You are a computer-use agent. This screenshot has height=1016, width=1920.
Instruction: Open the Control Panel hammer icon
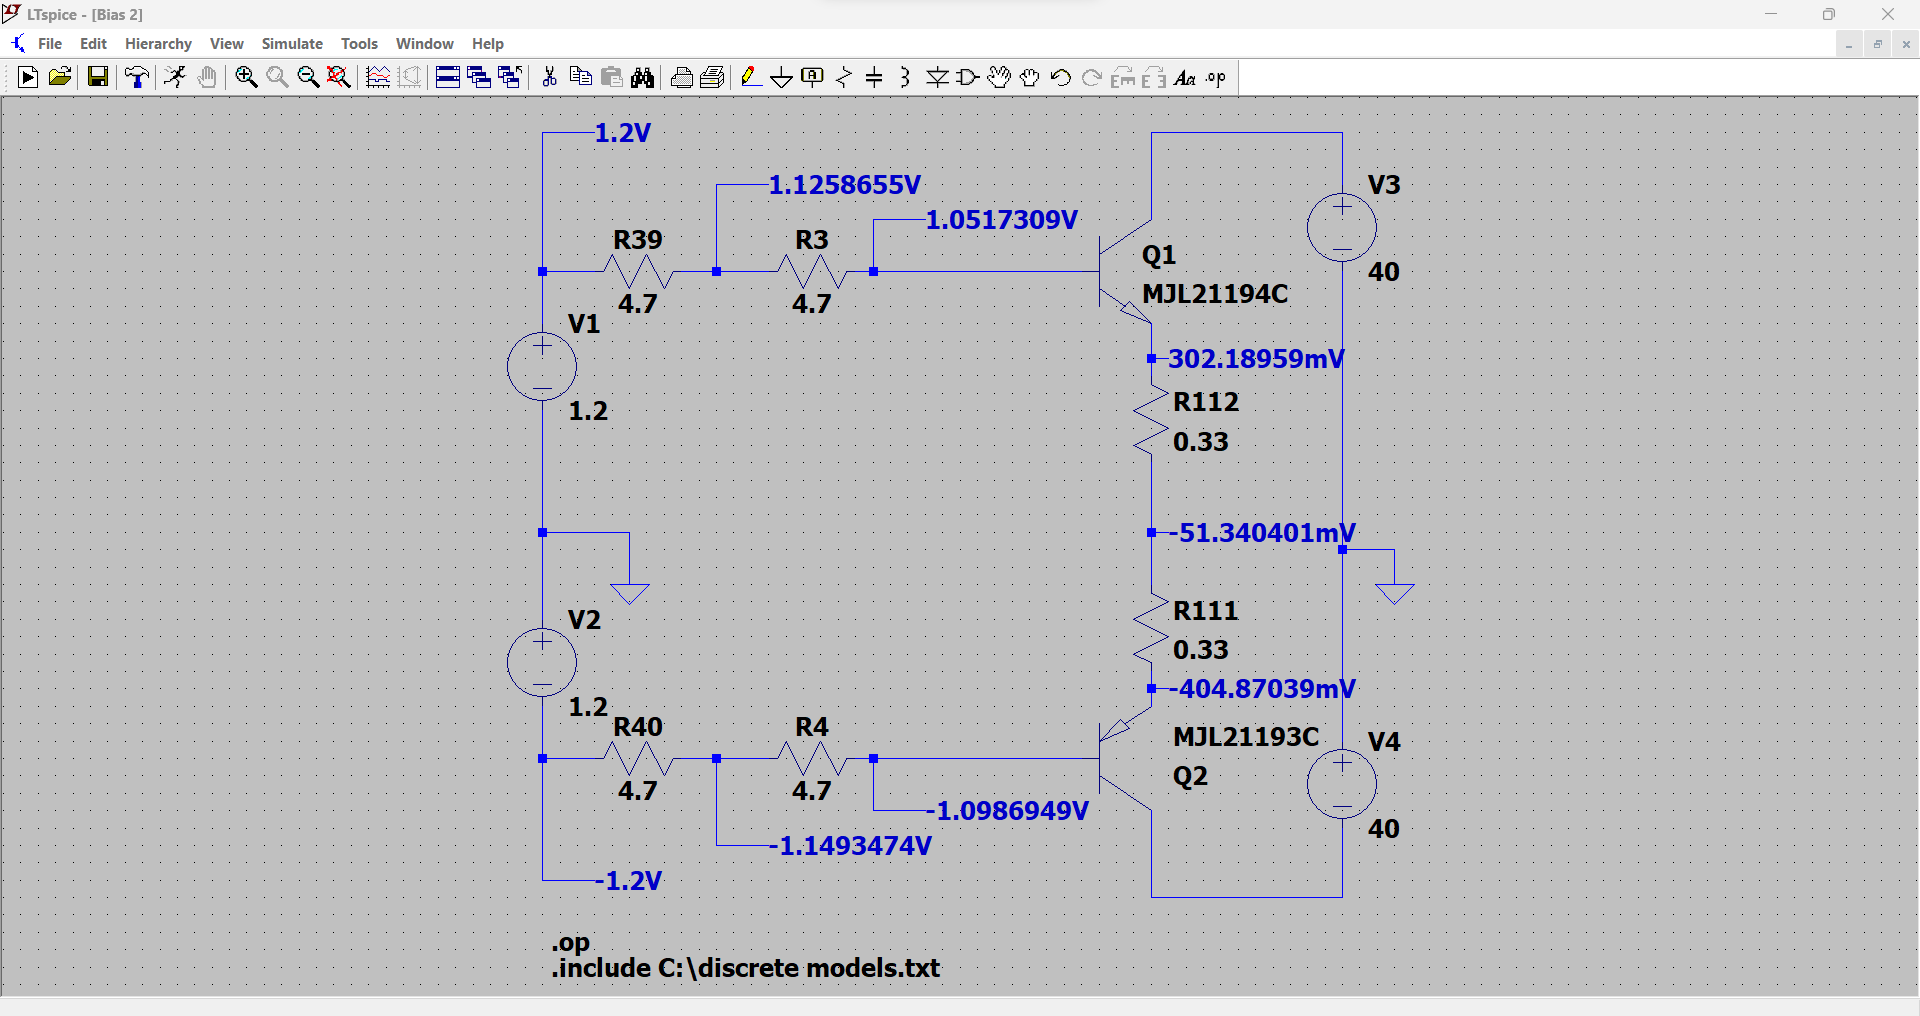point(137,77)
